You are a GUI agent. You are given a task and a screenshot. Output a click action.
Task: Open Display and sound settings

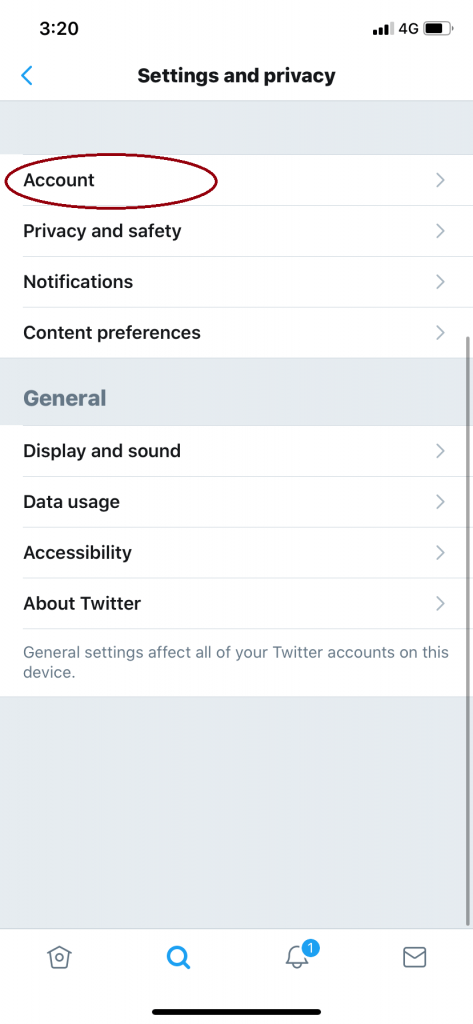236,451
